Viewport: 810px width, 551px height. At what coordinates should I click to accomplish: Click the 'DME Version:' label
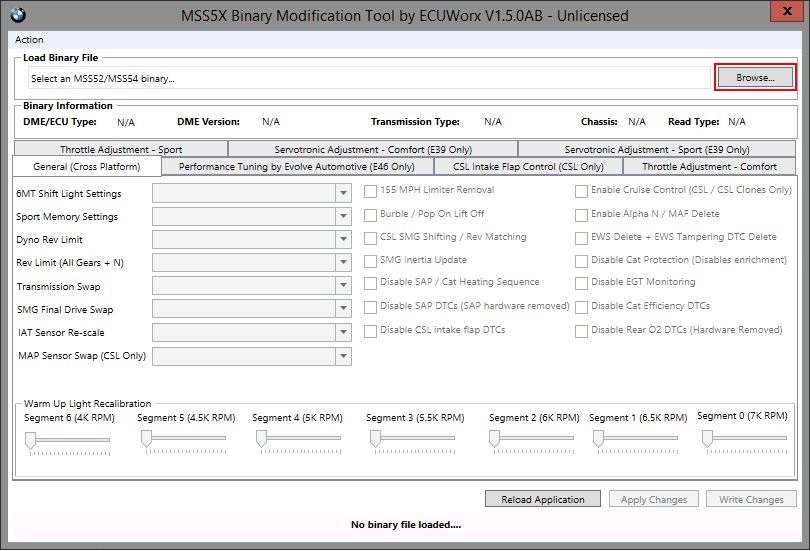[x=208, y=122]
